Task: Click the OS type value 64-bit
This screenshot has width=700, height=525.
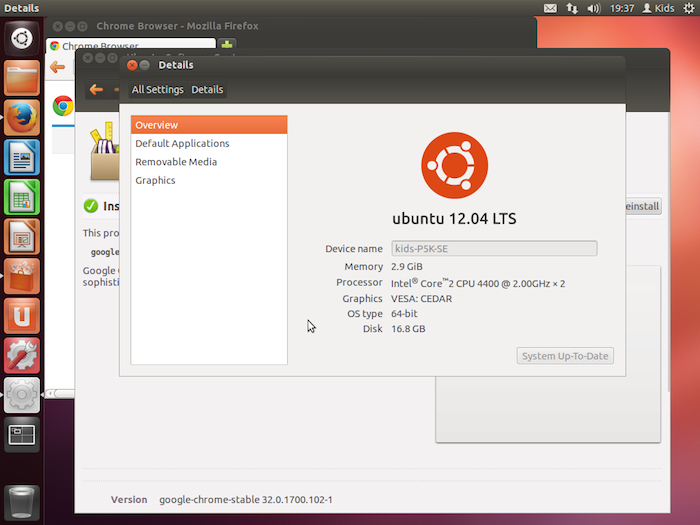Action: click(404, 313)
